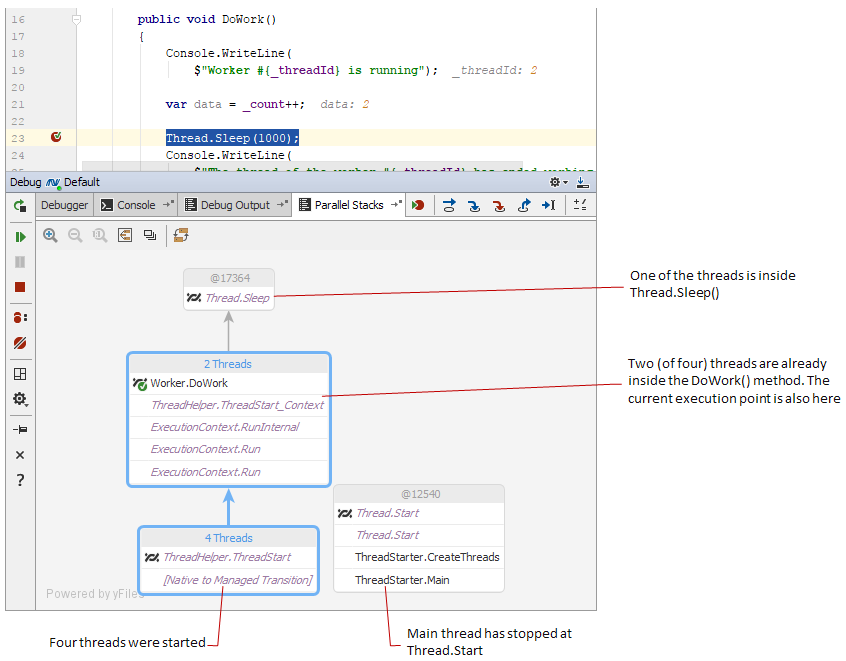Open the Debug window gear options menu

(557, 182)
